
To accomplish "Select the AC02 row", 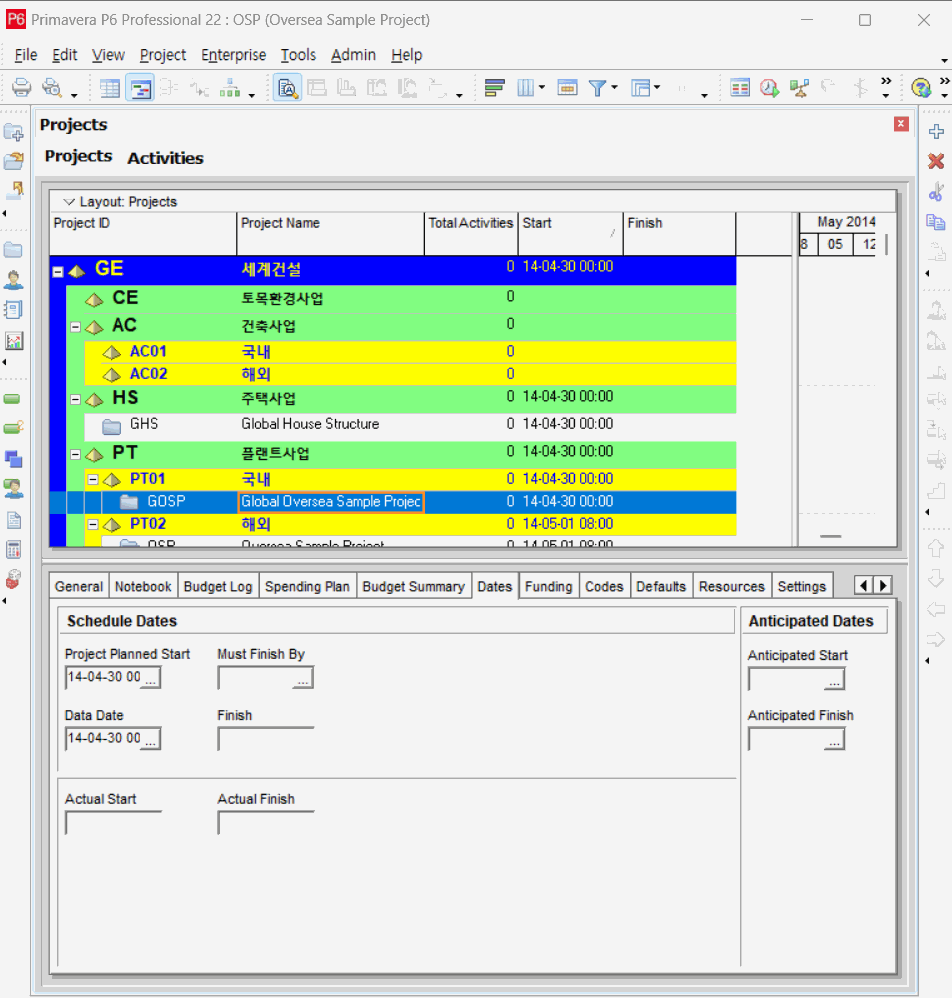I will [x=410, y=374].
